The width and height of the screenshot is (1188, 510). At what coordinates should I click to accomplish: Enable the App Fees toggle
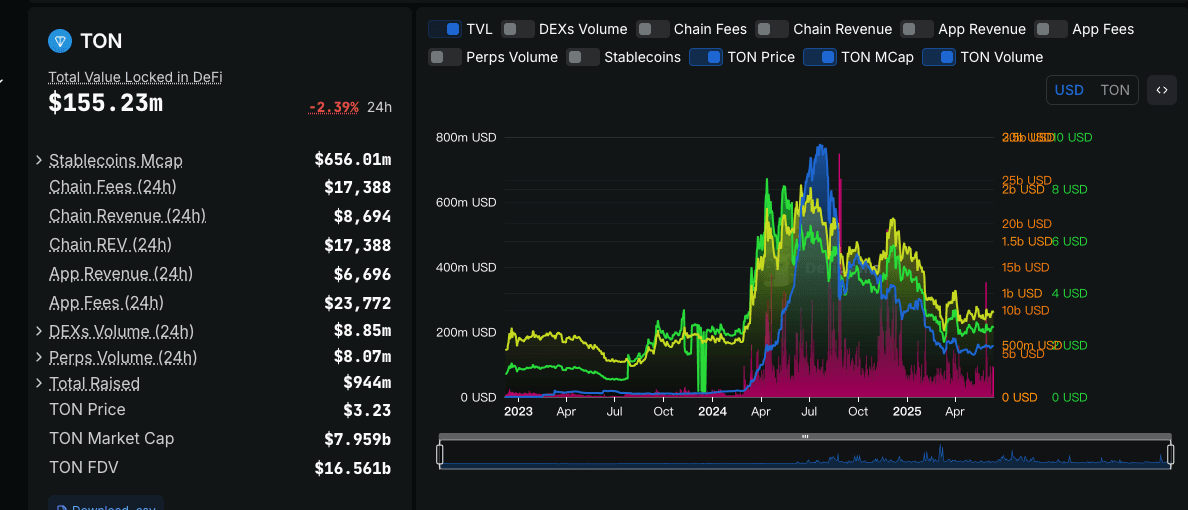point(1051,29)
